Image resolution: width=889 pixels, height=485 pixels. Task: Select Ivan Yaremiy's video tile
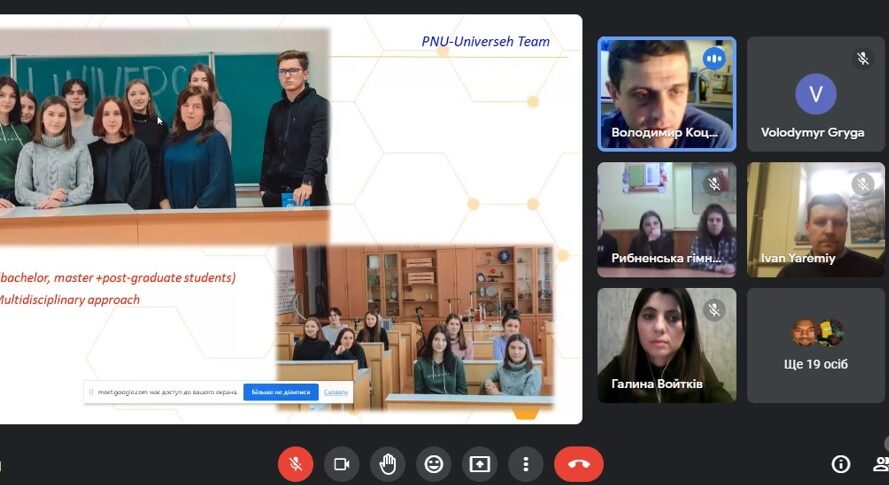pos(815,219)
